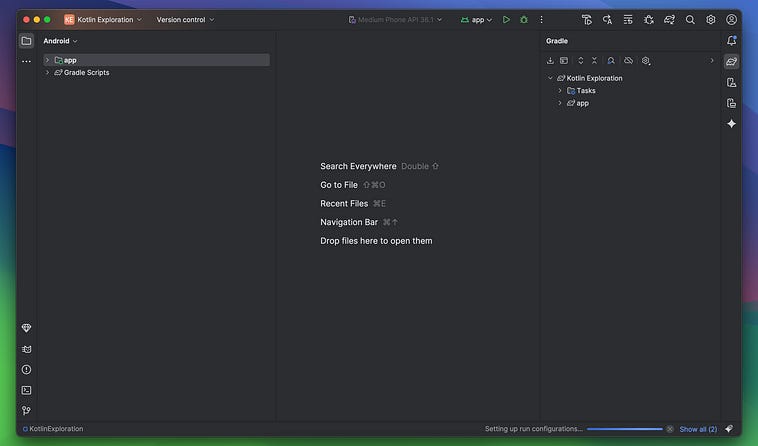758x446 pixels.
Task: Click right chevron at end of Gradle toolbar
Action: (x=712, y=60)
